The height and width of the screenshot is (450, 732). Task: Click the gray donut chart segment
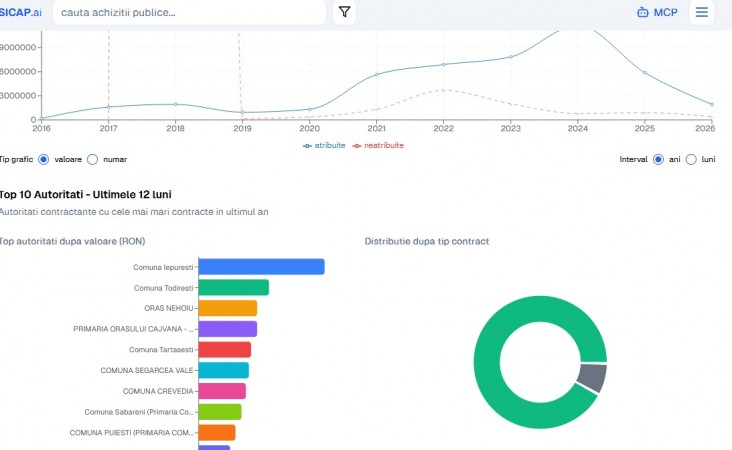593,377
